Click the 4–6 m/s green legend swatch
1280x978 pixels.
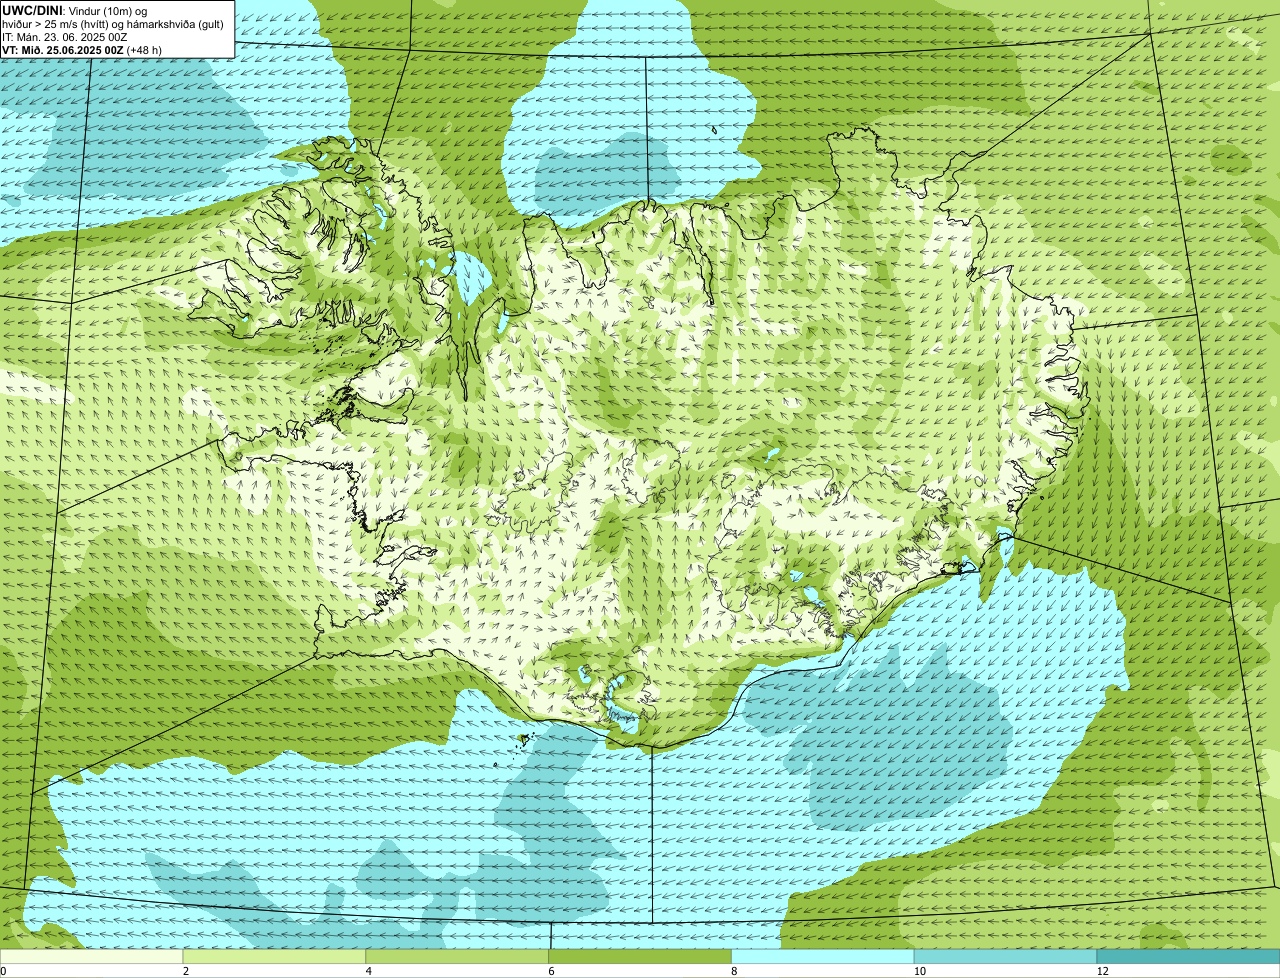point(458,957)
